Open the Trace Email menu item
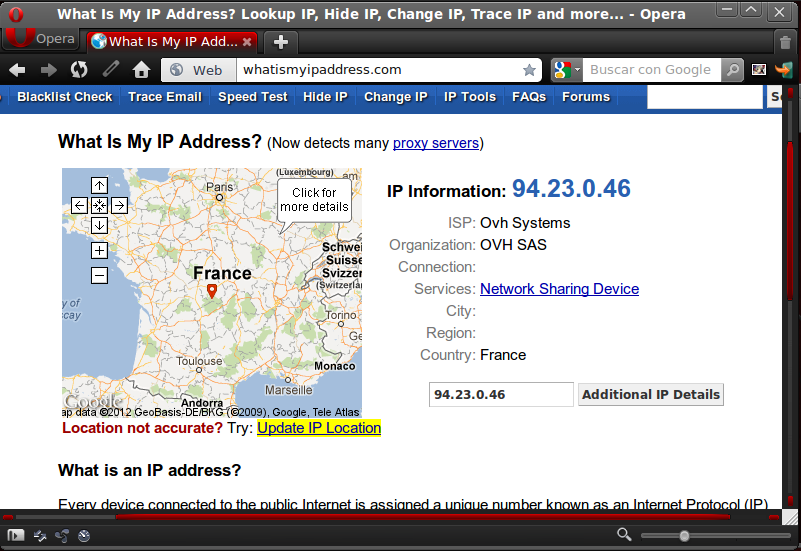Image resolution: width=801 pixels, height=551 pixels. click(165, 97)
